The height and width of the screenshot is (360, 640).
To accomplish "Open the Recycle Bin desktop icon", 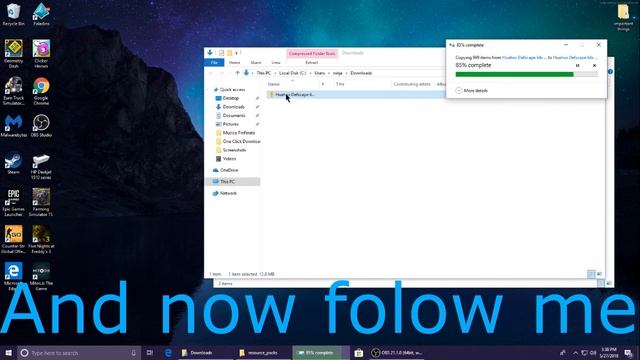I will (x=13, y=14).
